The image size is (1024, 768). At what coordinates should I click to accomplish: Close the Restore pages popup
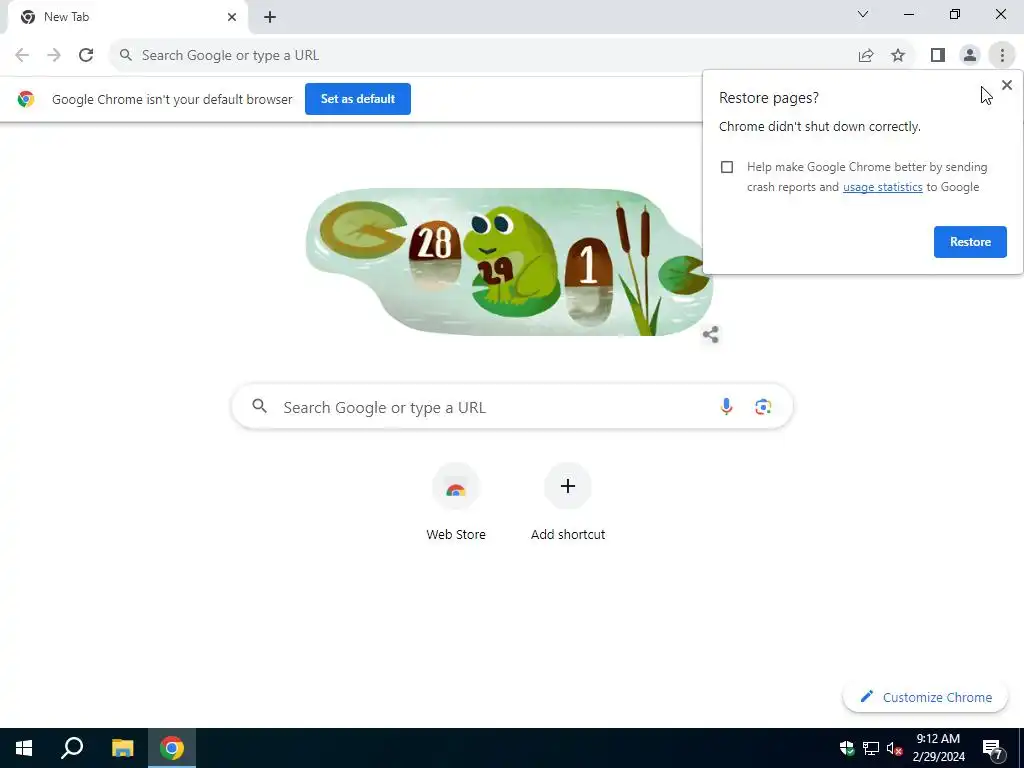point(1006,85)
